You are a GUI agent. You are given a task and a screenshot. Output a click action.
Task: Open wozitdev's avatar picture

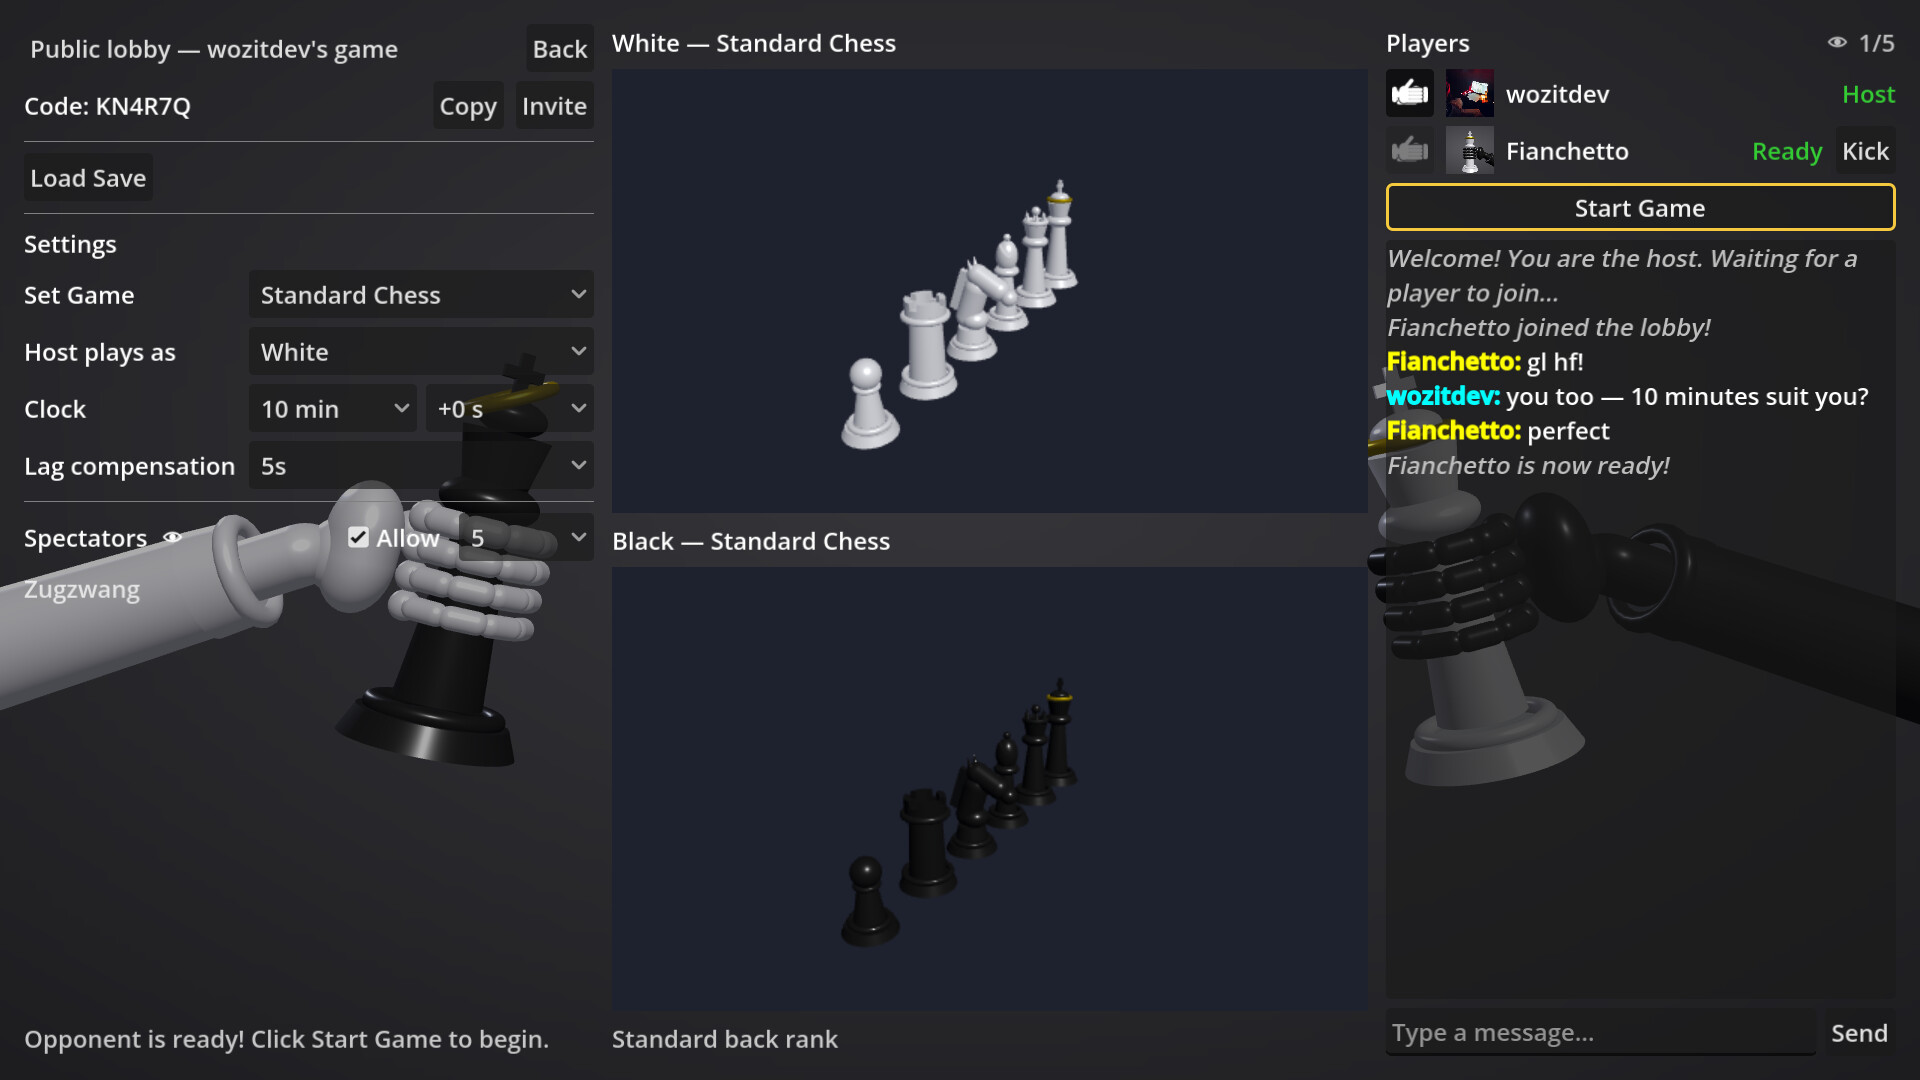click(x=1470, y=94)
